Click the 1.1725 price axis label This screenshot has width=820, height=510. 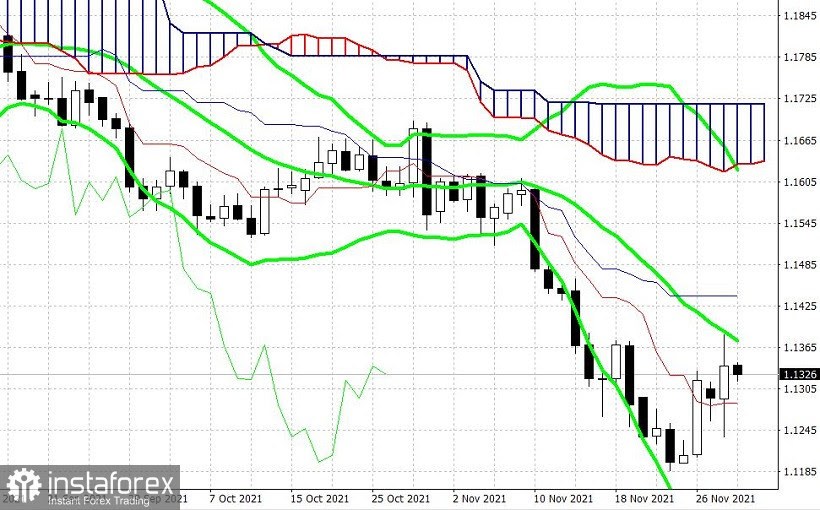[800, 98]
